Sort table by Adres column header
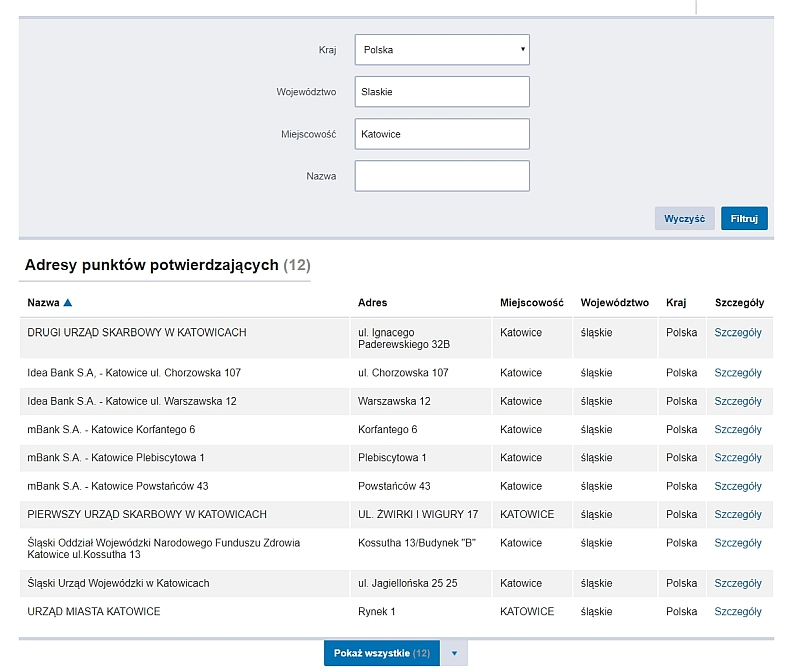This screenshot has height=672, width=800. pos(372,303)
